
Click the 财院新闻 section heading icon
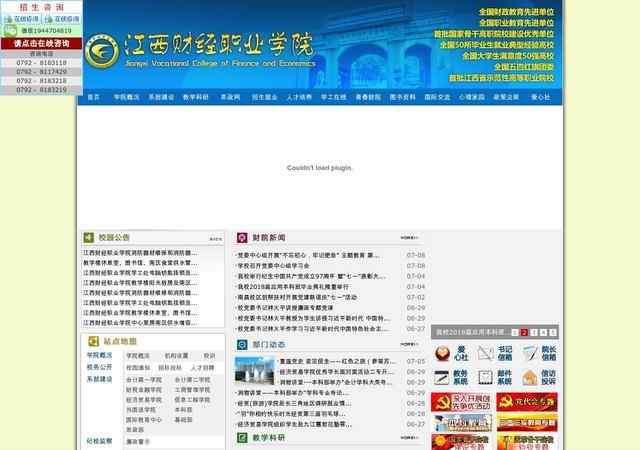pyautogui.click(x=242, y=237)
